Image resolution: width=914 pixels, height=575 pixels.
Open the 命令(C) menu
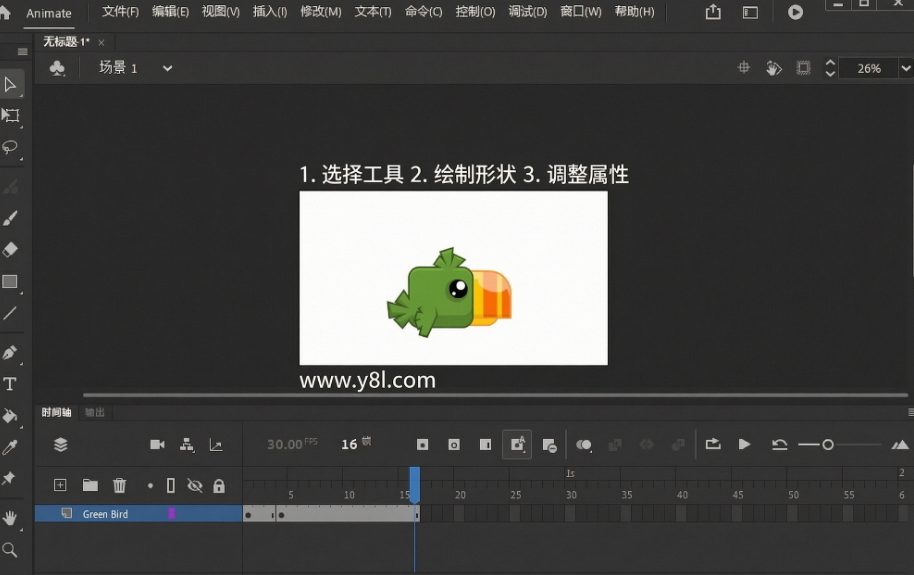click(x=424, y=12)
